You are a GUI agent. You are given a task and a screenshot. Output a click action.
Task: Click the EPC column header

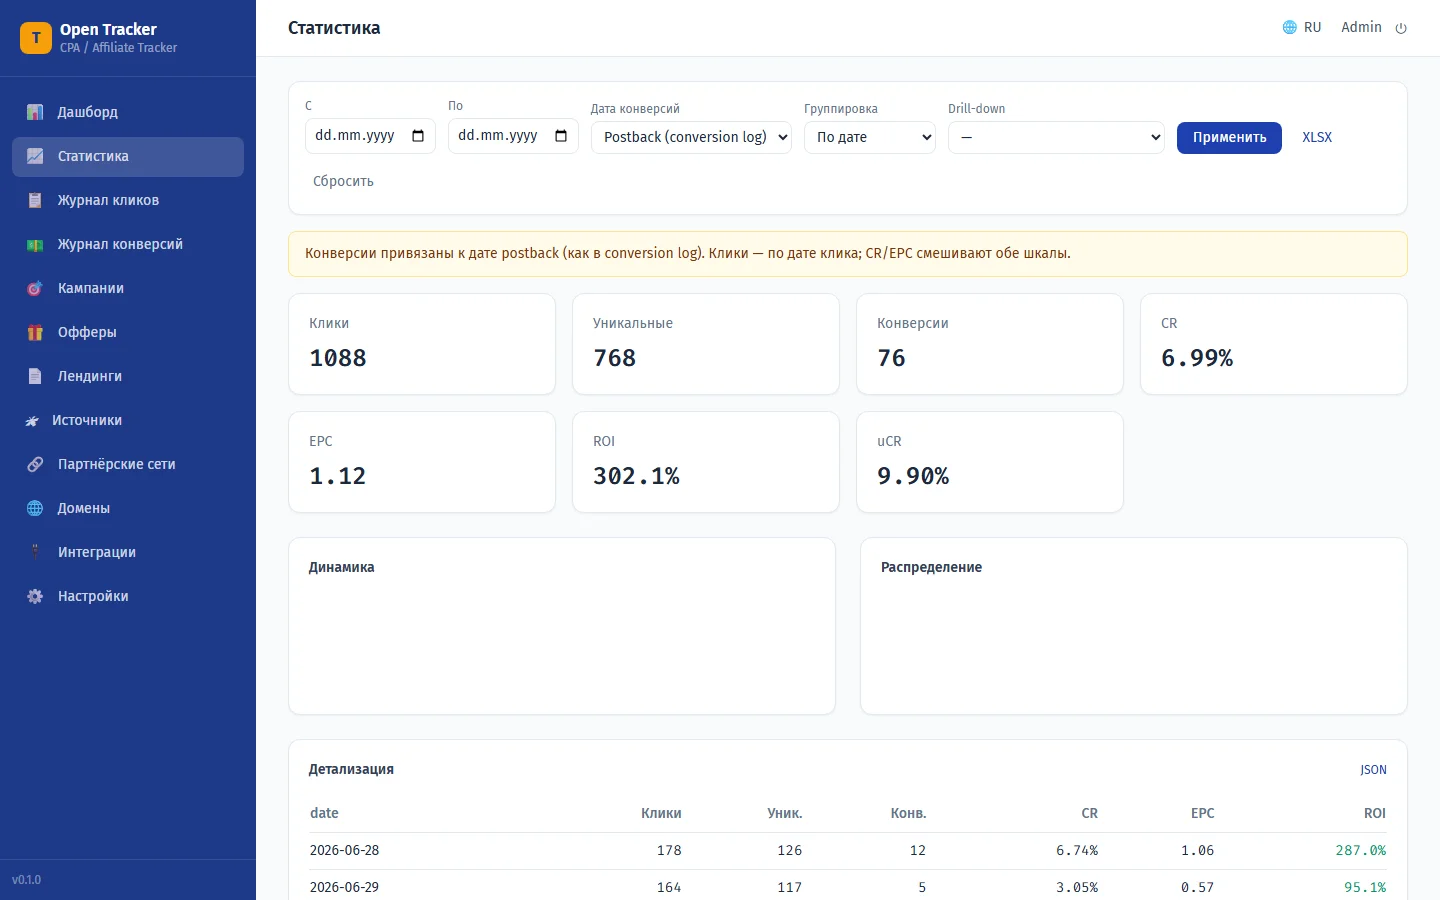(x=1202, y=814)
